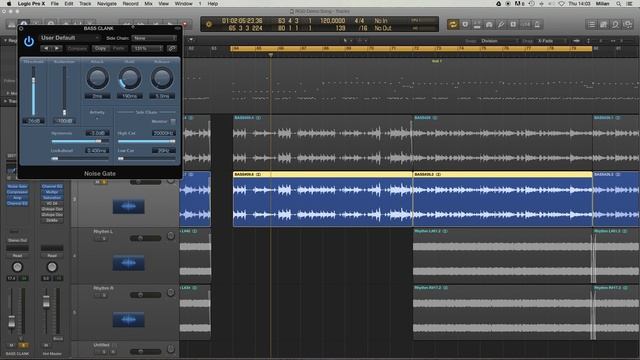The width and height of the screenshot is (640, 360).
Task: Click the BASS CLANK pan knob
Action: pos(17,267)
